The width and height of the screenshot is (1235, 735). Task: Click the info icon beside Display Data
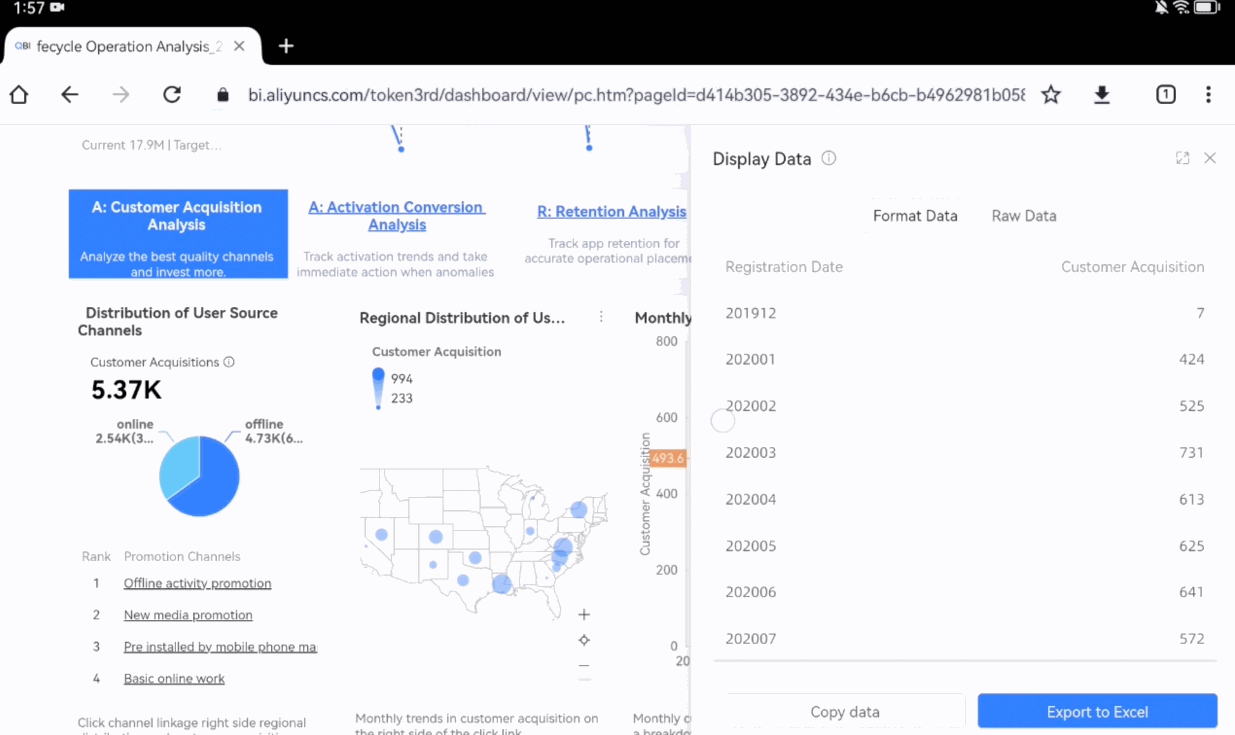pos(828,158)
